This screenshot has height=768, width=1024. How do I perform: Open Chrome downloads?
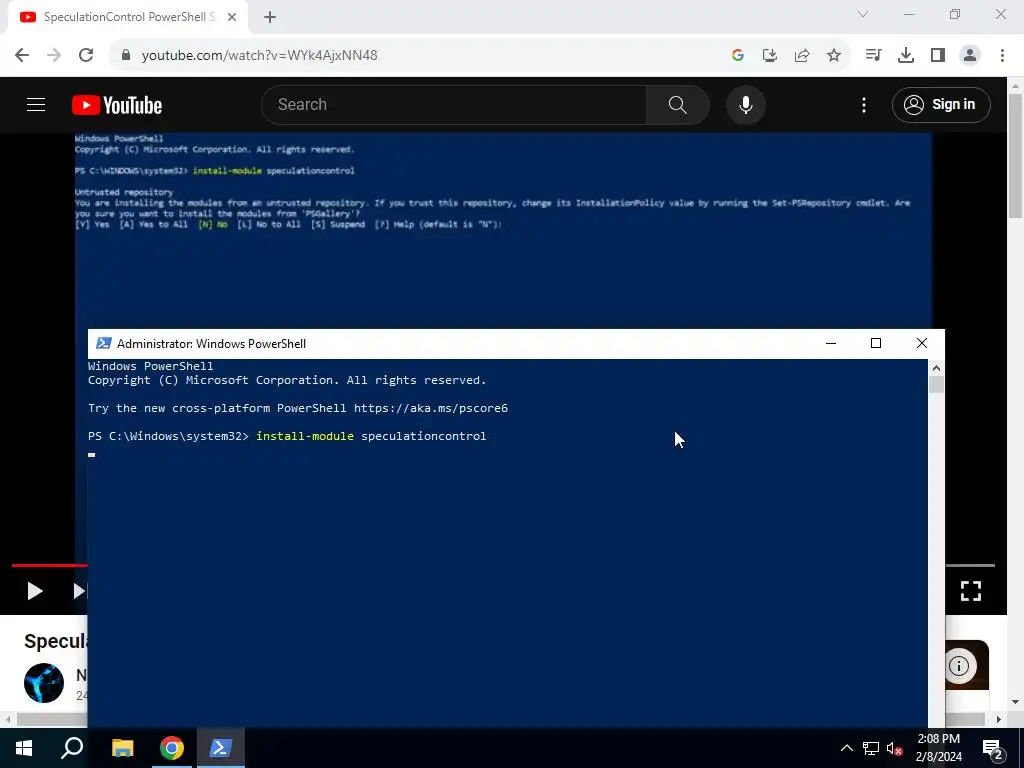tap(906, 56)
